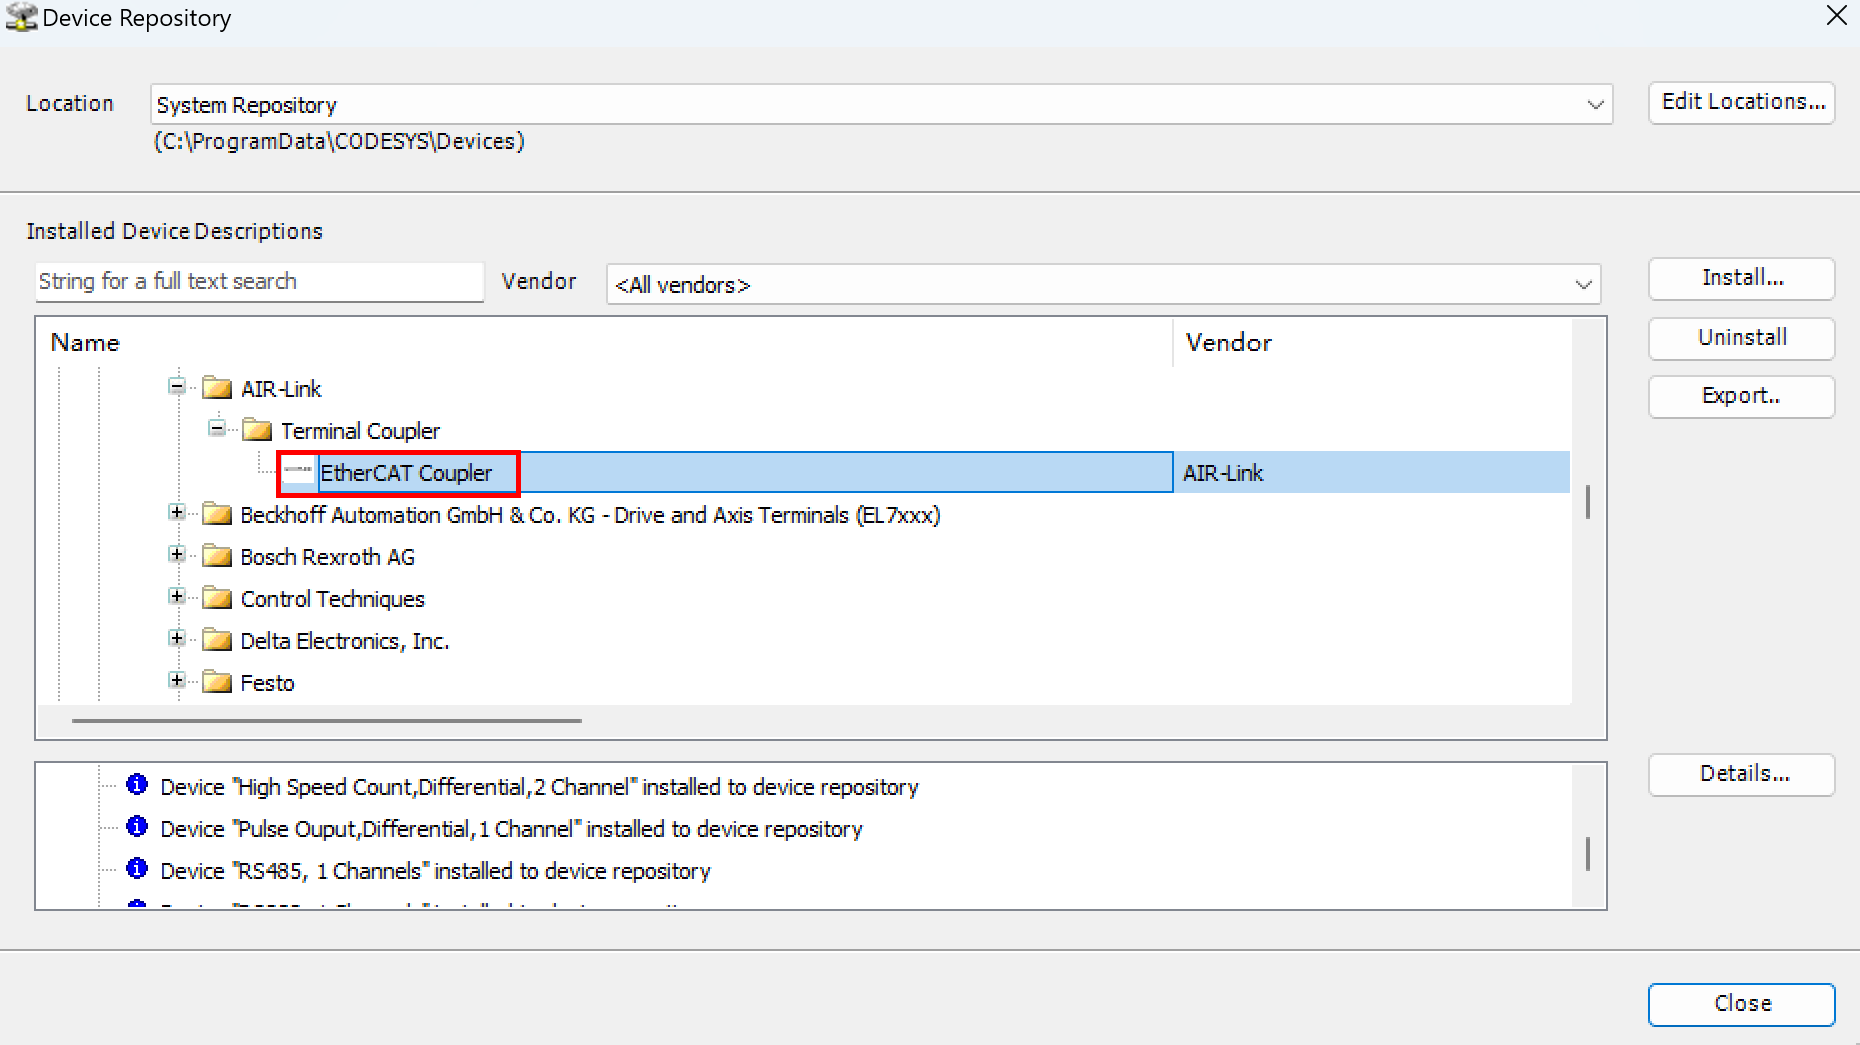1860x1045 pixels.
Task: Open Edit Locations dialog
Action: pos(1741,102)
